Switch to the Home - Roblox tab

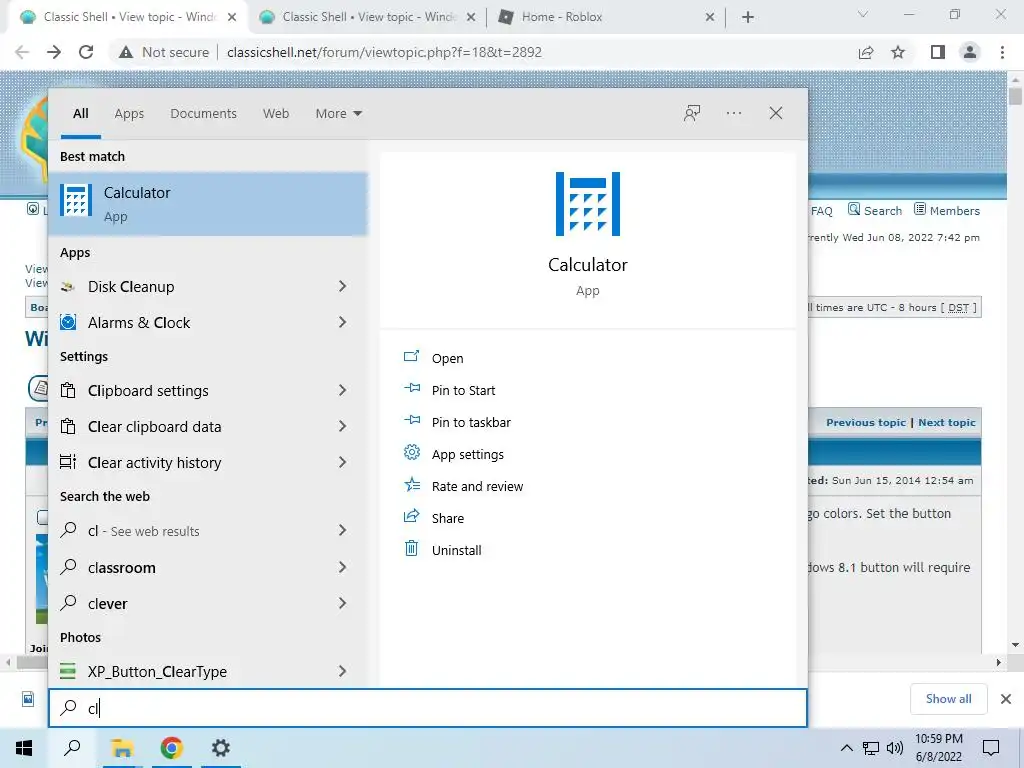click(607, 18)
